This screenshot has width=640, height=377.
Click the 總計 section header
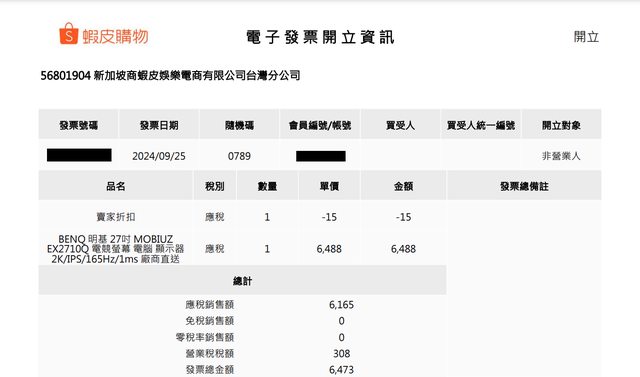pyautogui.click(x=242, y=281)
